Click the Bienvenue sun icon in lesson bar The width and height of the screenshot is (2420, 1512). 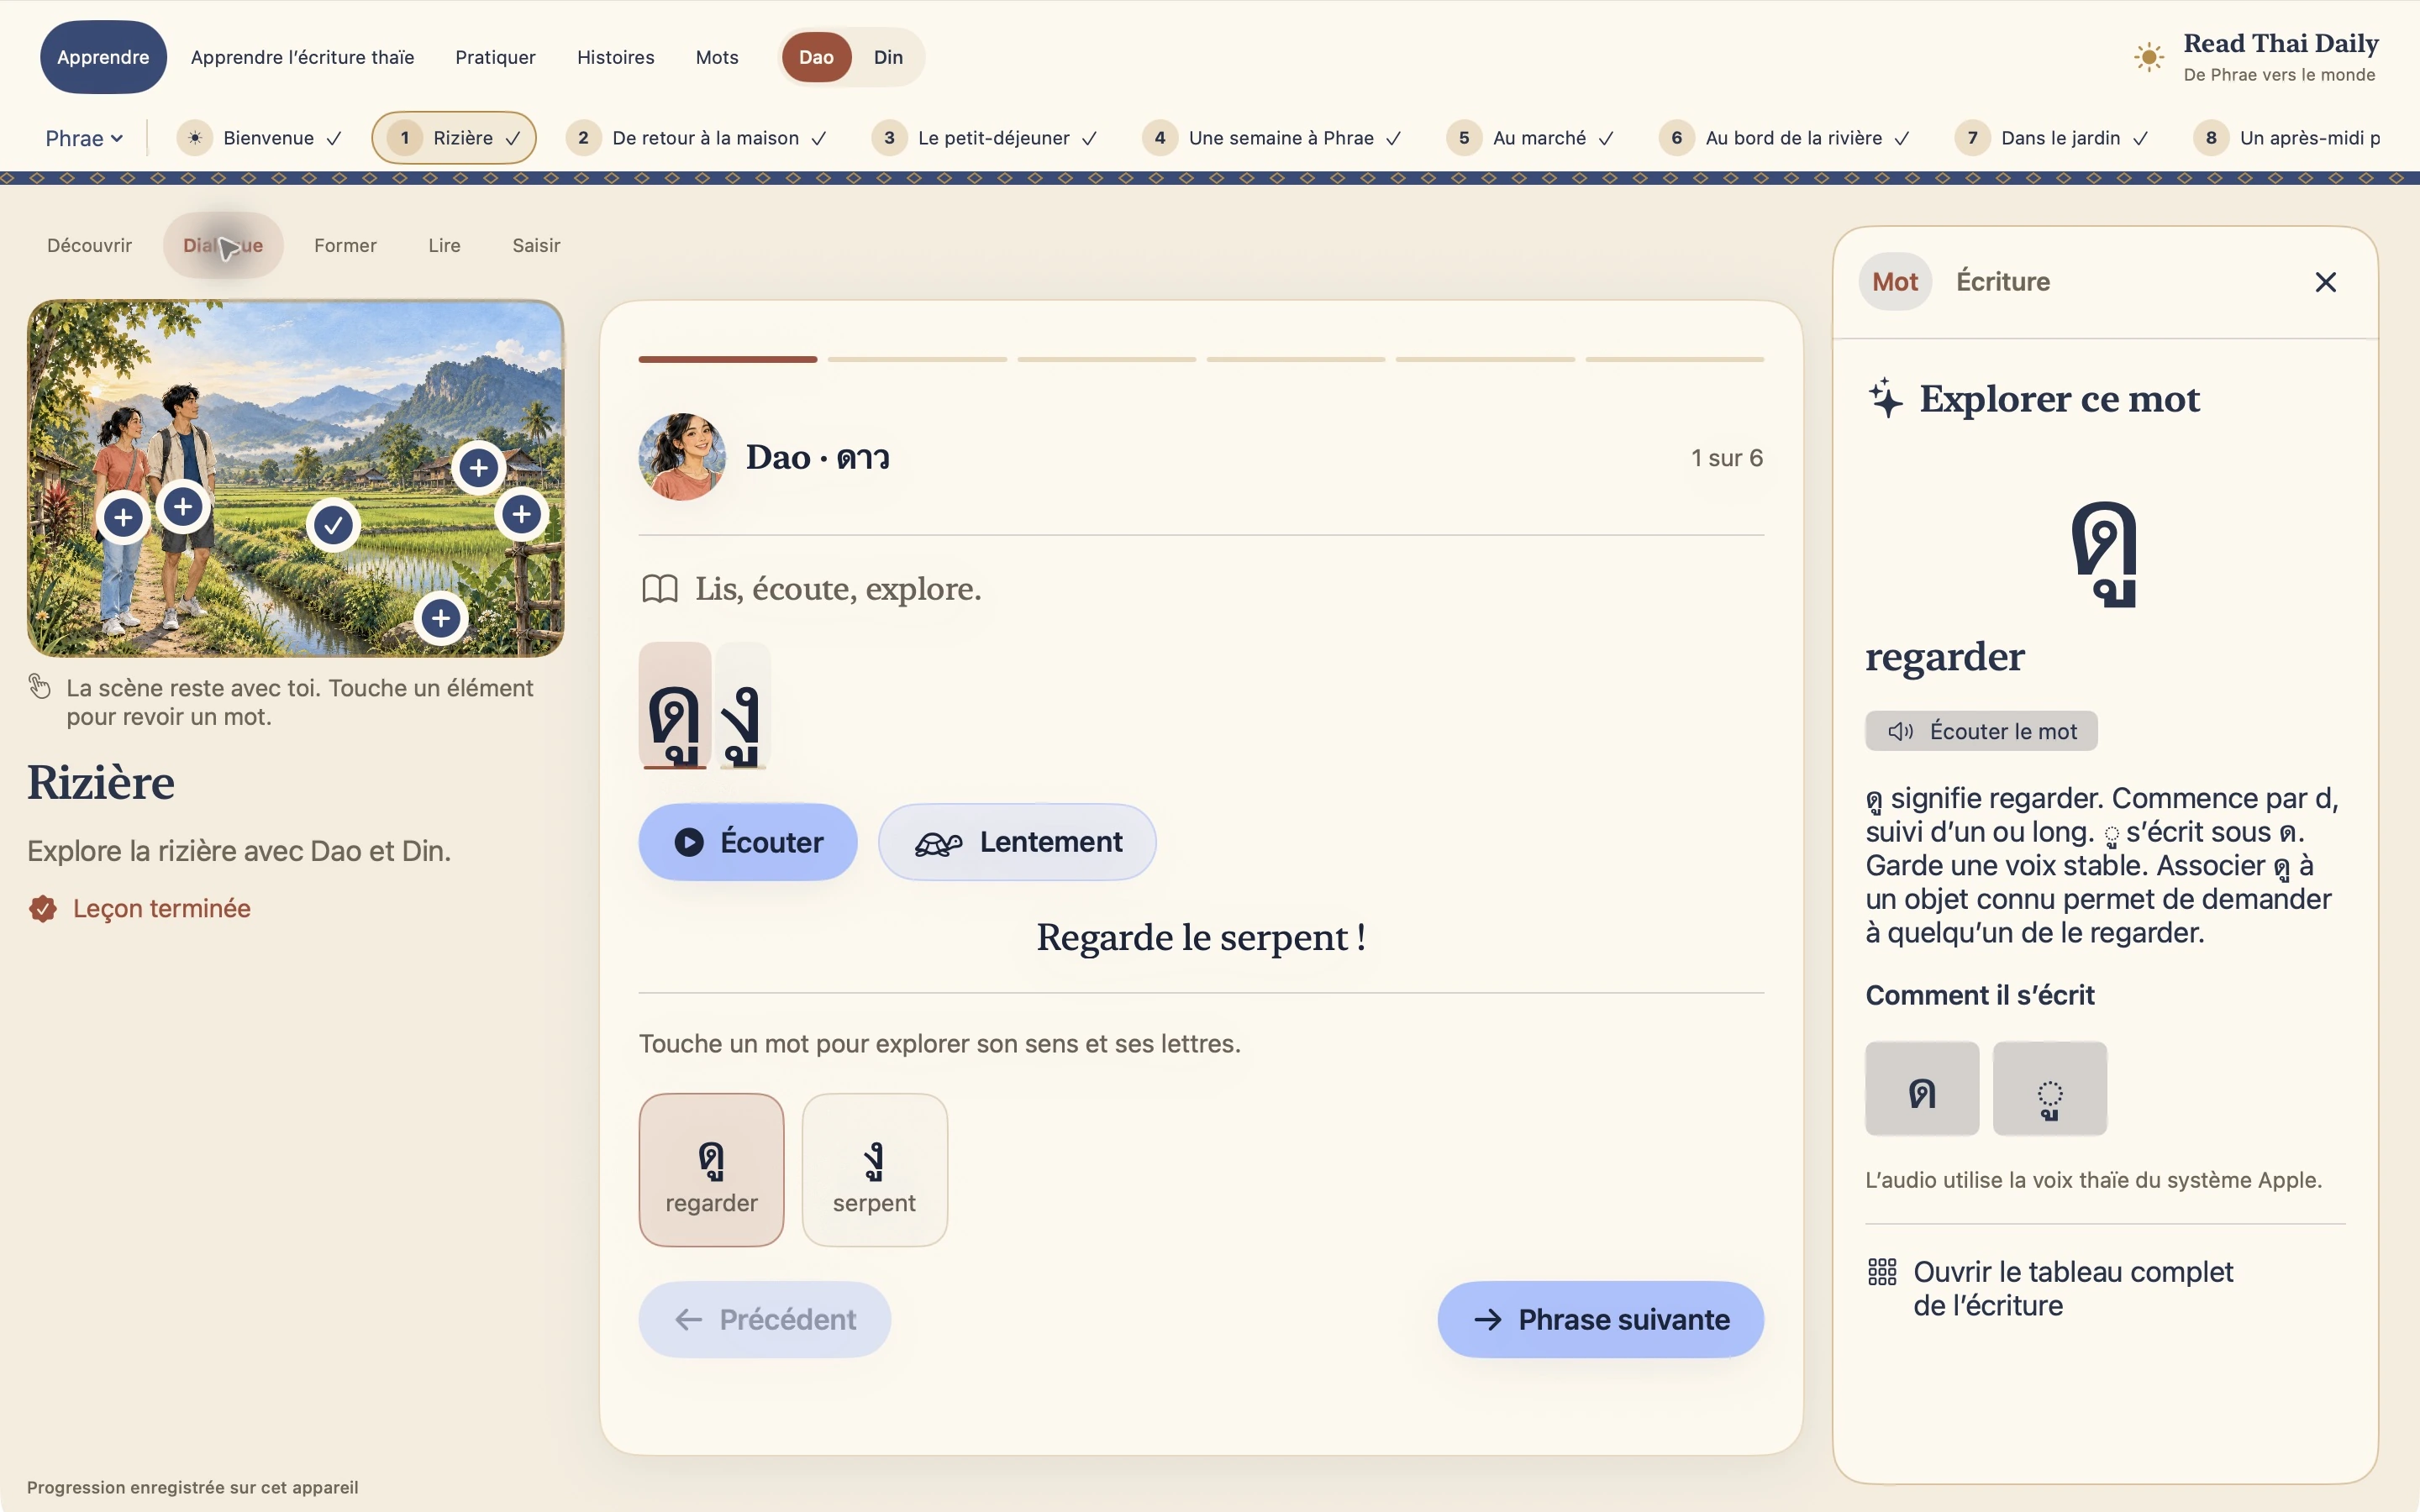195,138
